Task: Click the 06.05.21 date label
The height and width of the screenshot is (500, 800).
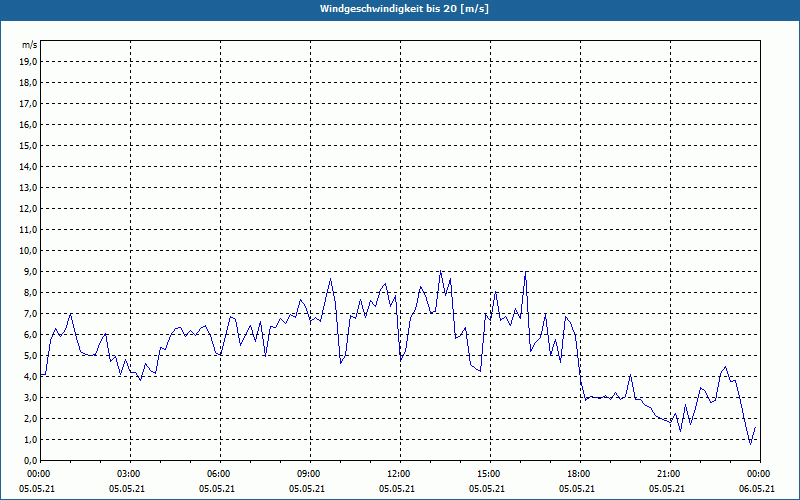Action: (757, 489)
